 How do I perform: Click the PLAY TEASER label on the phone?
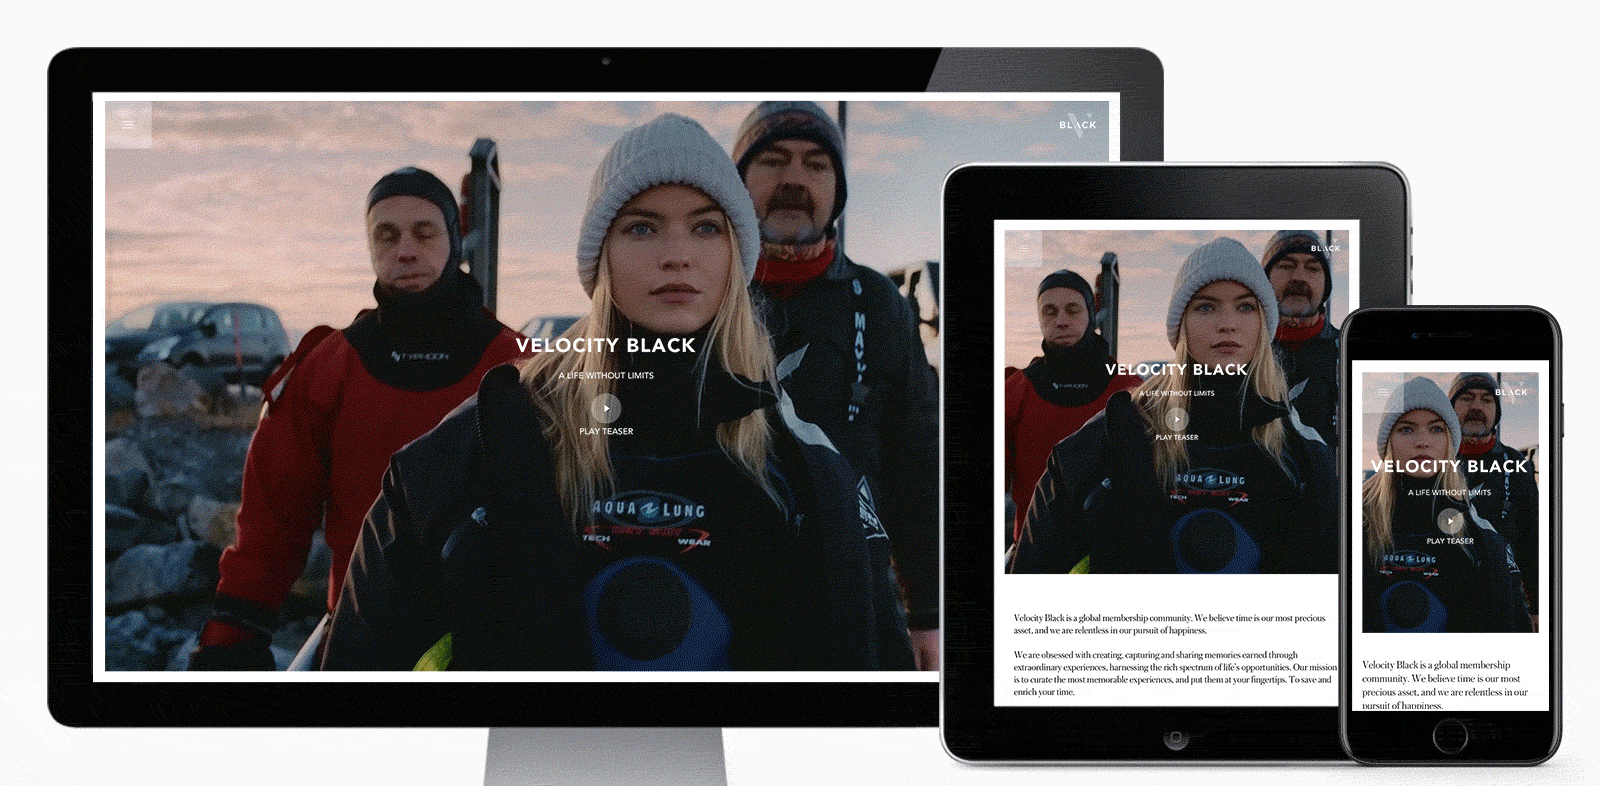[1450, 541]
